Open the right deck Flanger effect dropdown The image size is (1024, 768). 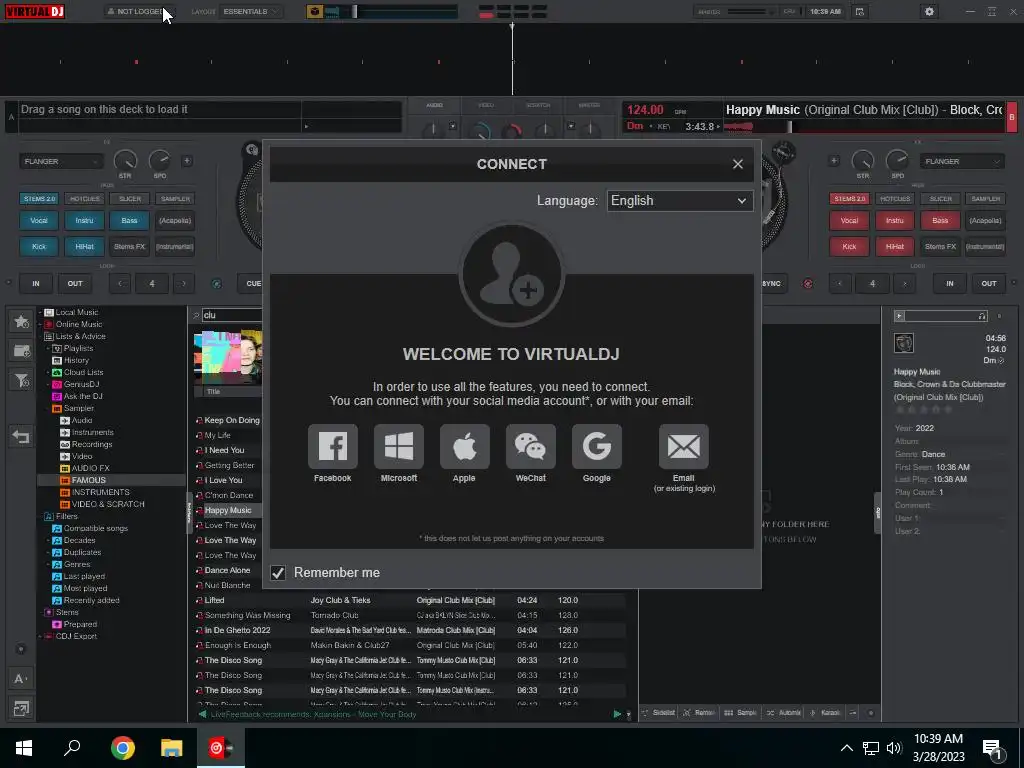point(961,161)
